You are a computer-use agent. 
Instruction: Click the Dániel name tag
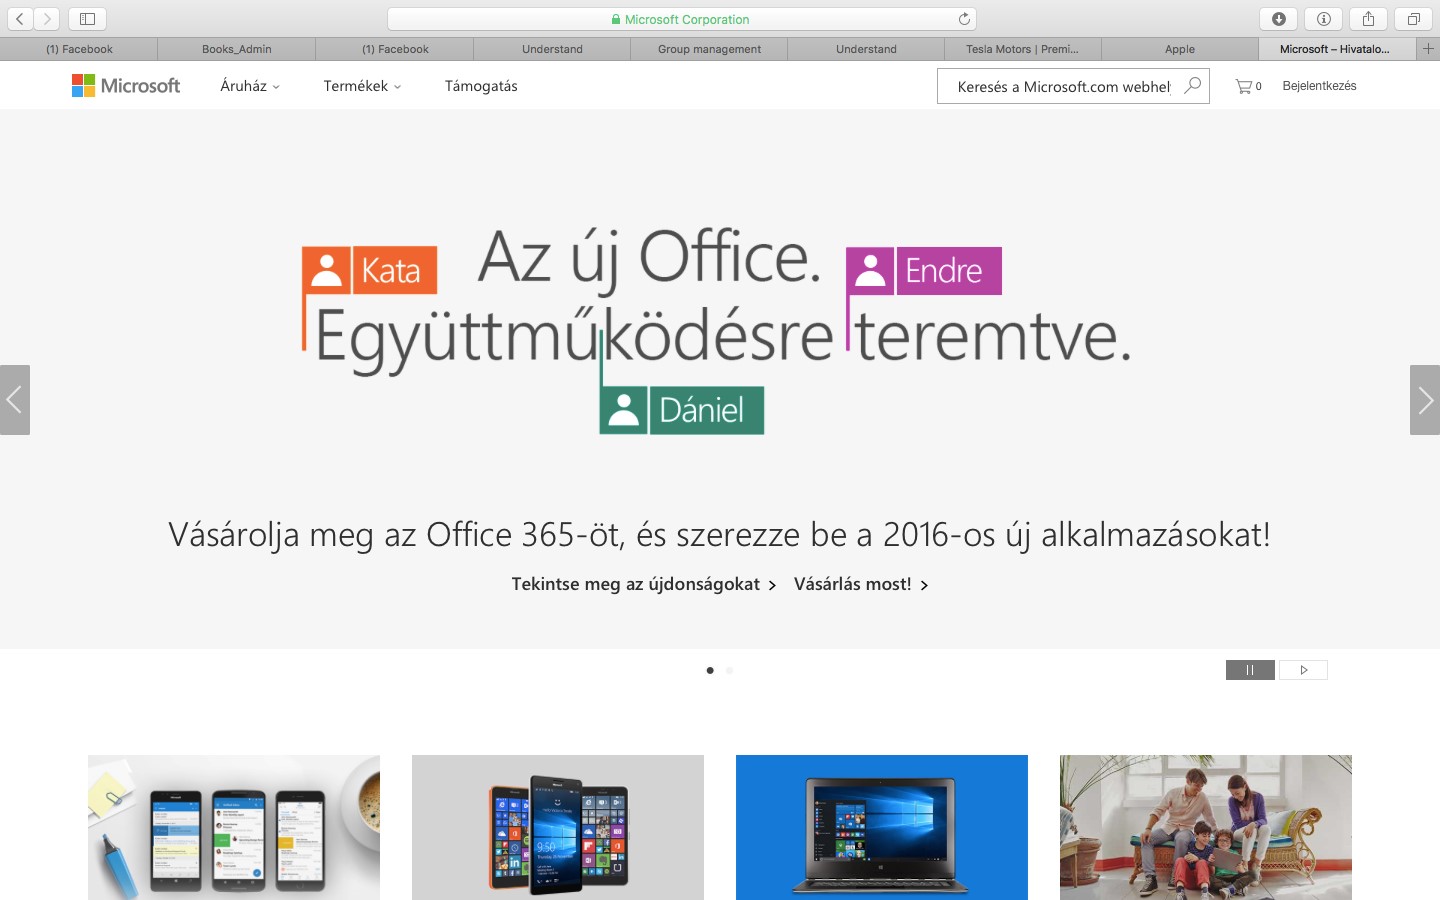[682, 410]
